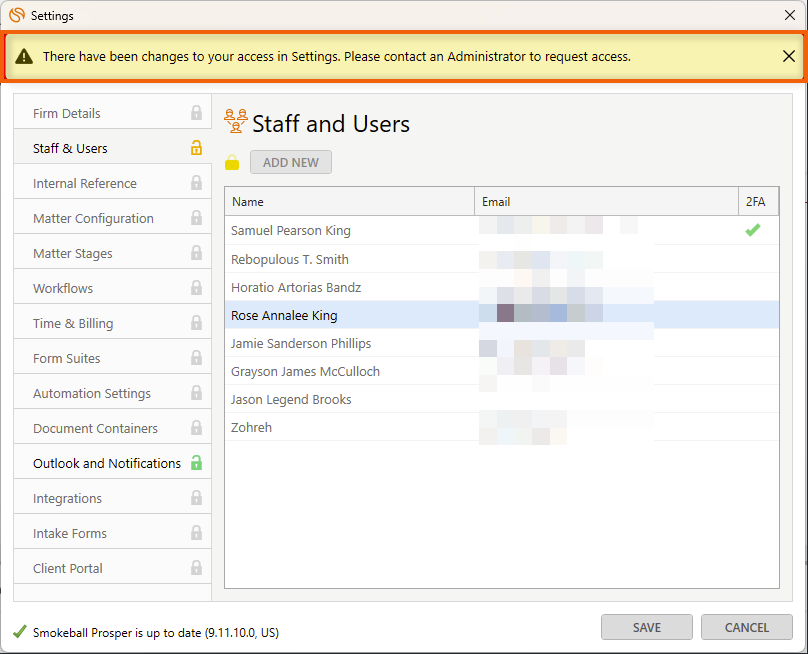Click the orange unlocked padlock beside Staff & Users
The image size is (808, 654).
click(196, 148)
